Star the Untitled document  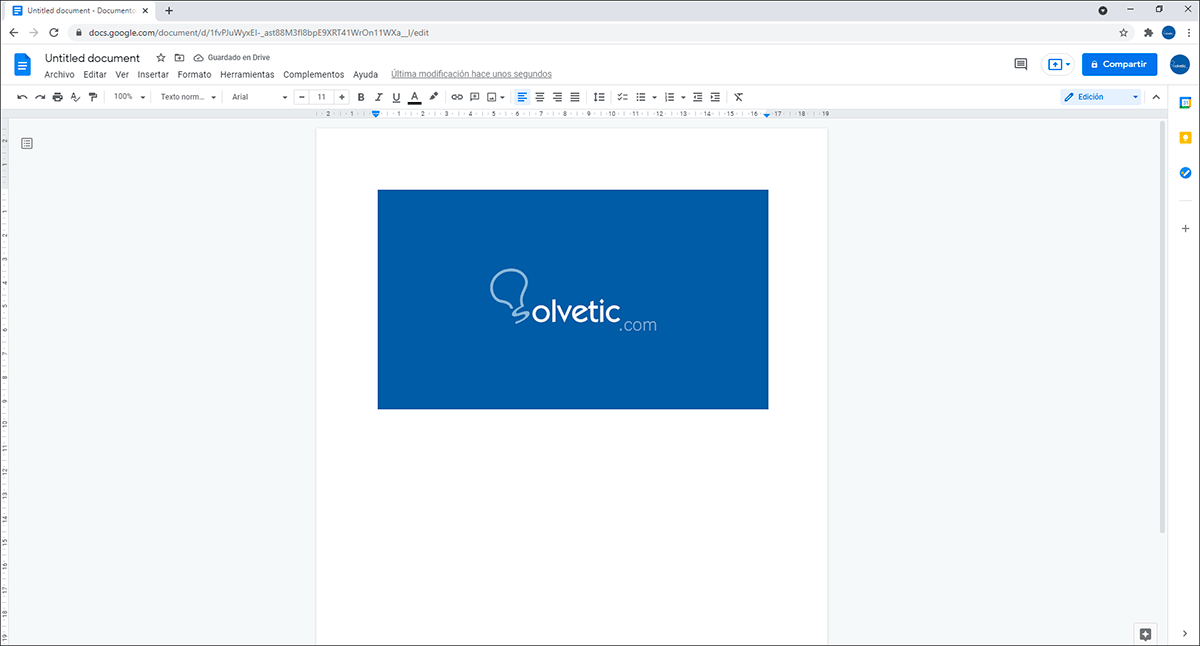point(161,58)
